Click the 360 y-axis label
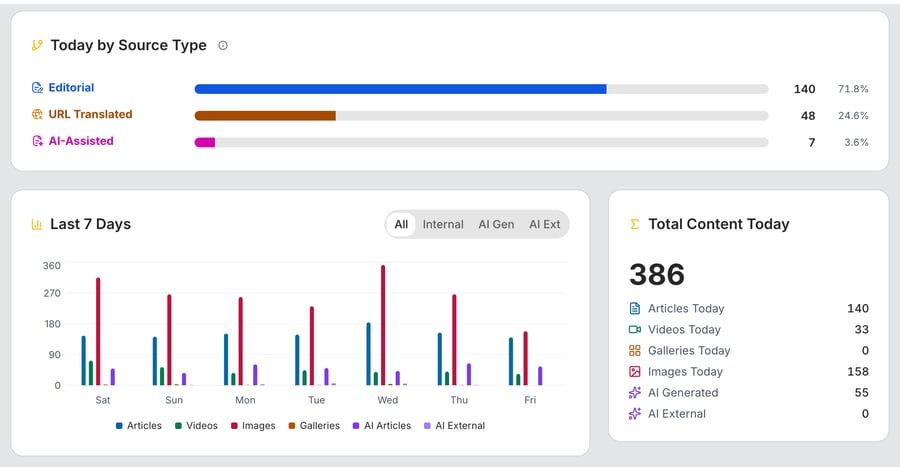Viewport: 900px width, 467px height. coord(52,266)
